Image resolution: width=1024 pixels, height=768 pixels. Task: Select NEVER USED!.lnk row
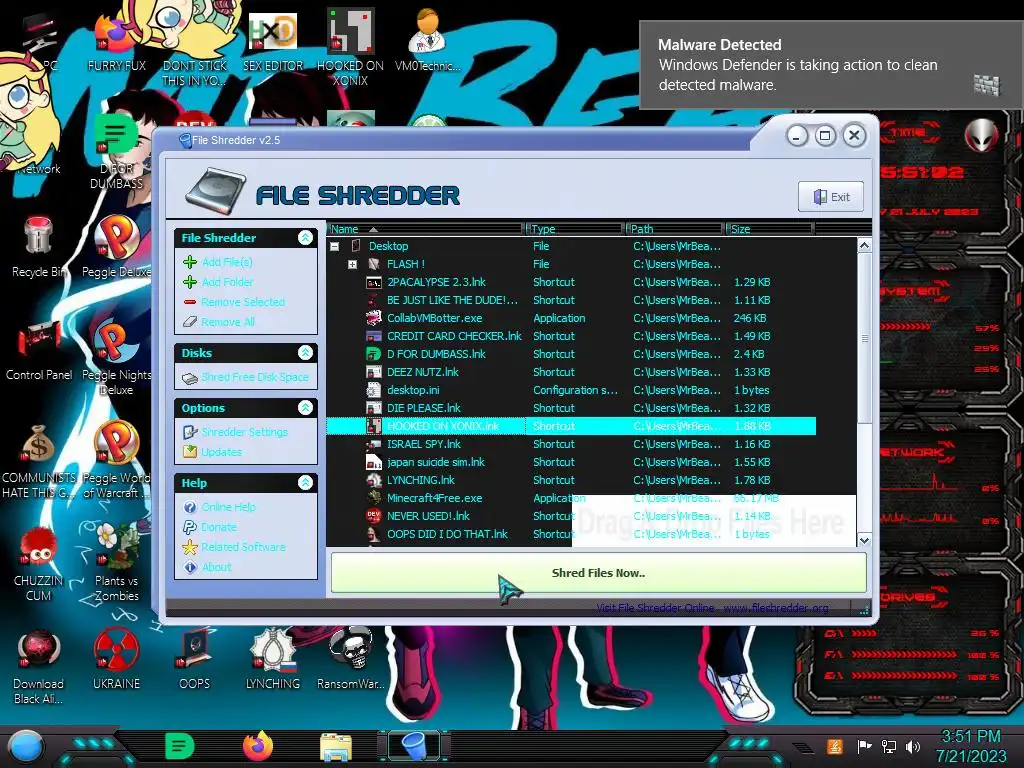[571, 516]
